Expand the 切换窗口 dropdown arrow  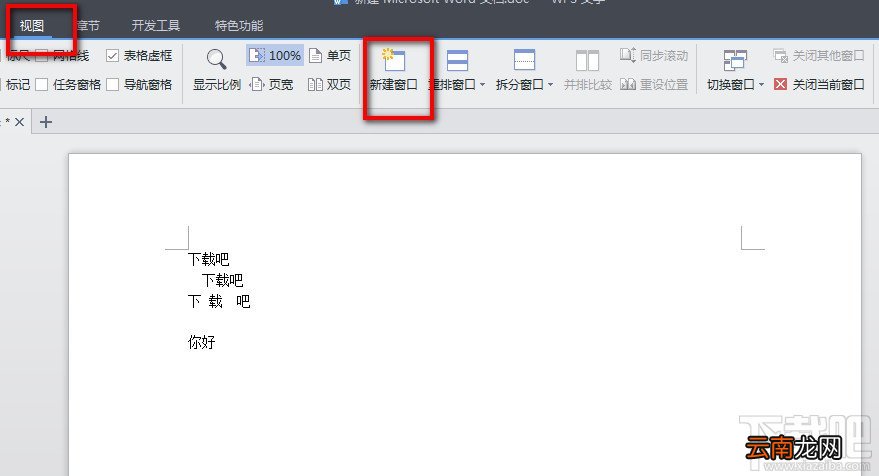(761, 85)
